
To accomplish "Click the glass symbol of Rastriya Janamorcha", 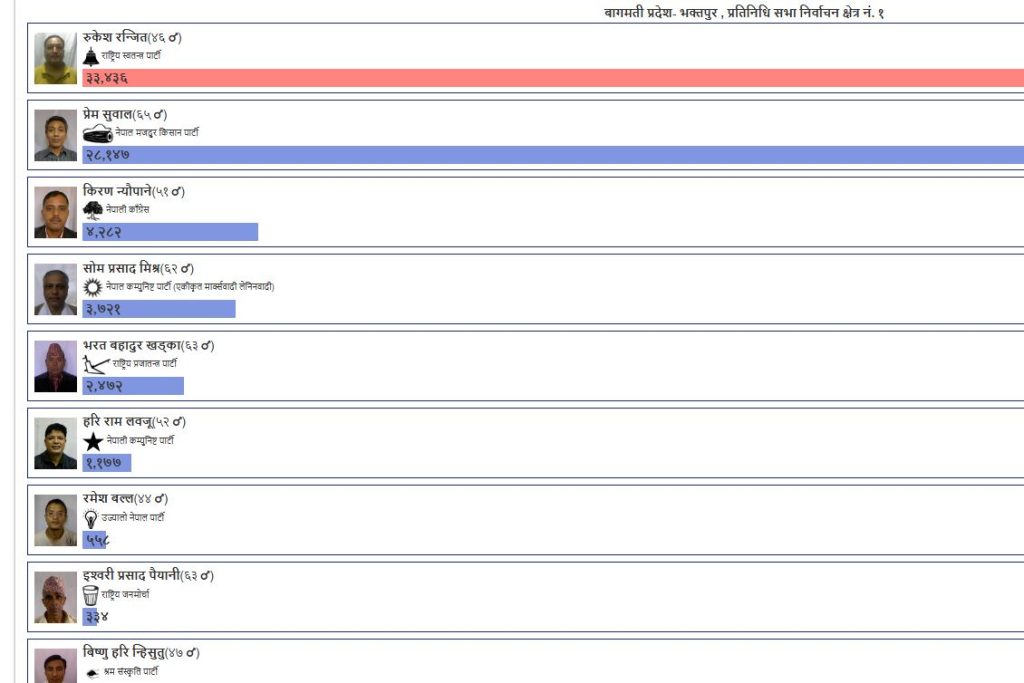I will [91, 595].
